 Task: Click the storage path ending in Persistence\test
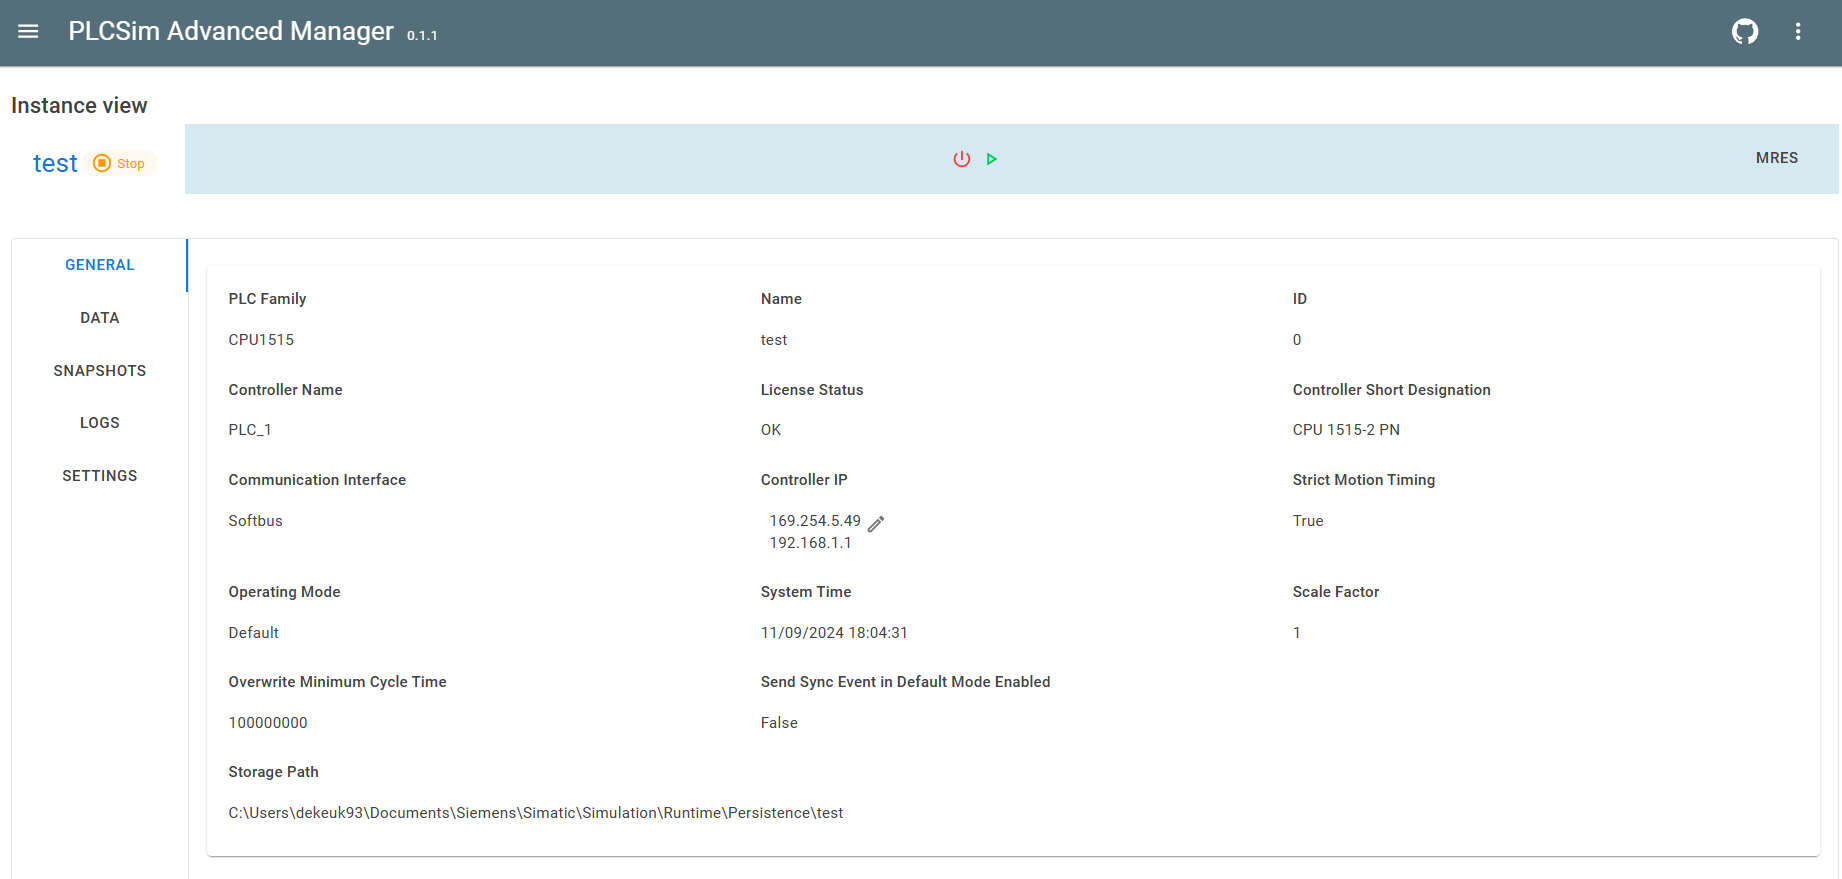click(536, 813)
